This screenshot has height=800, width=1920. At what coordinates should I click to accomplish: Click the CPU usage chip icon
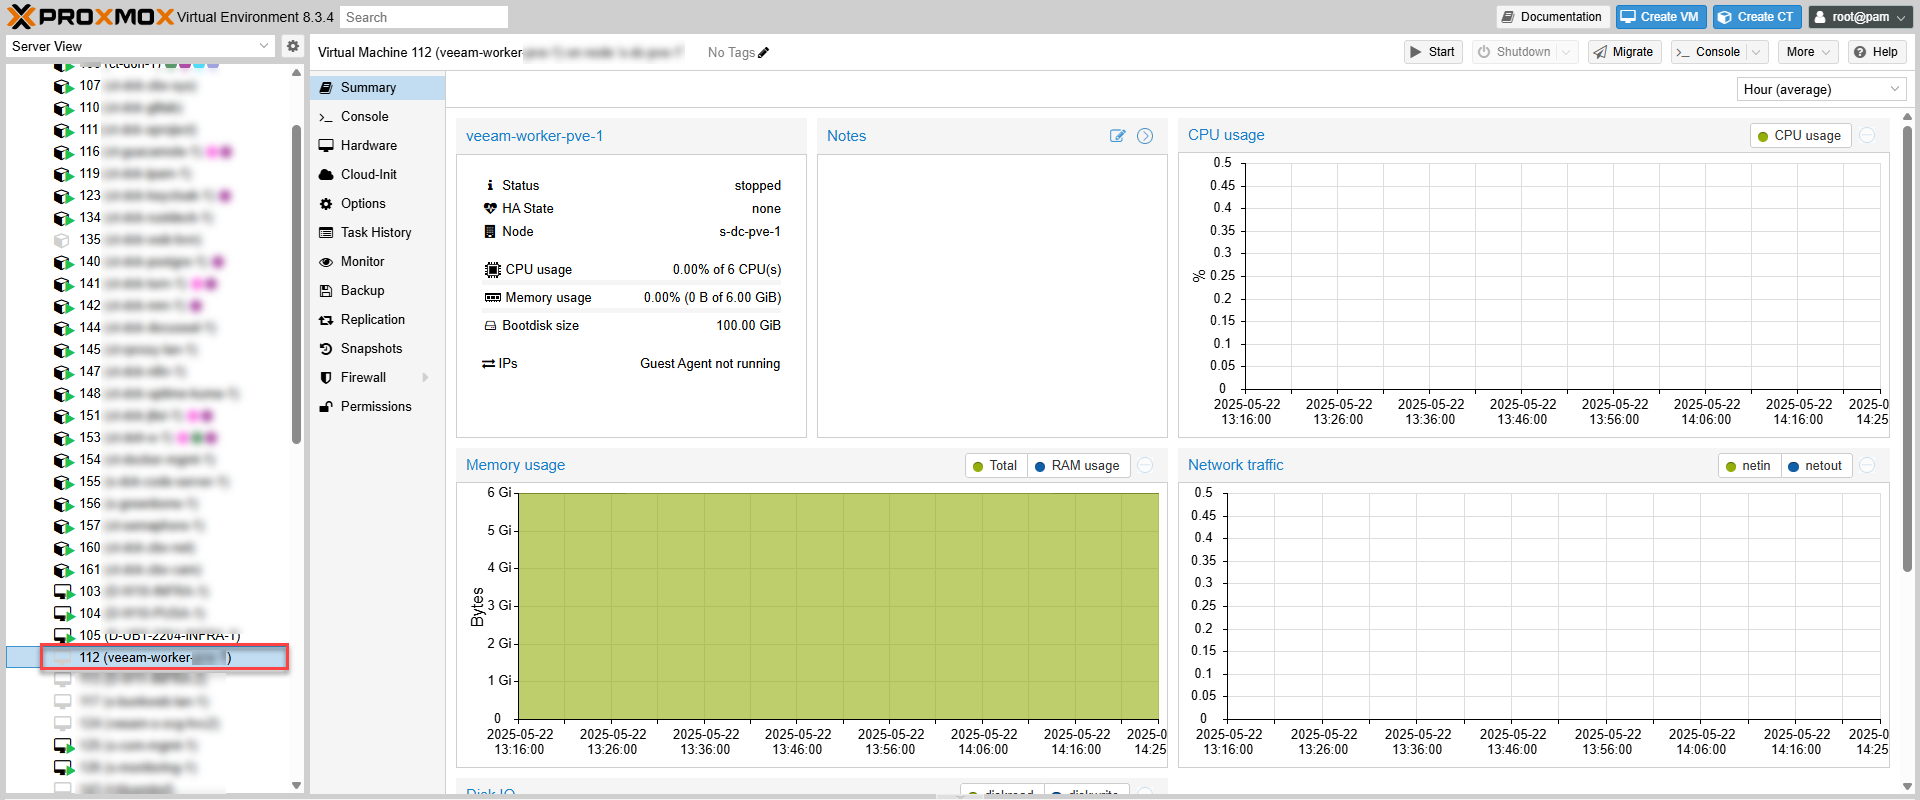click(492, 270)
